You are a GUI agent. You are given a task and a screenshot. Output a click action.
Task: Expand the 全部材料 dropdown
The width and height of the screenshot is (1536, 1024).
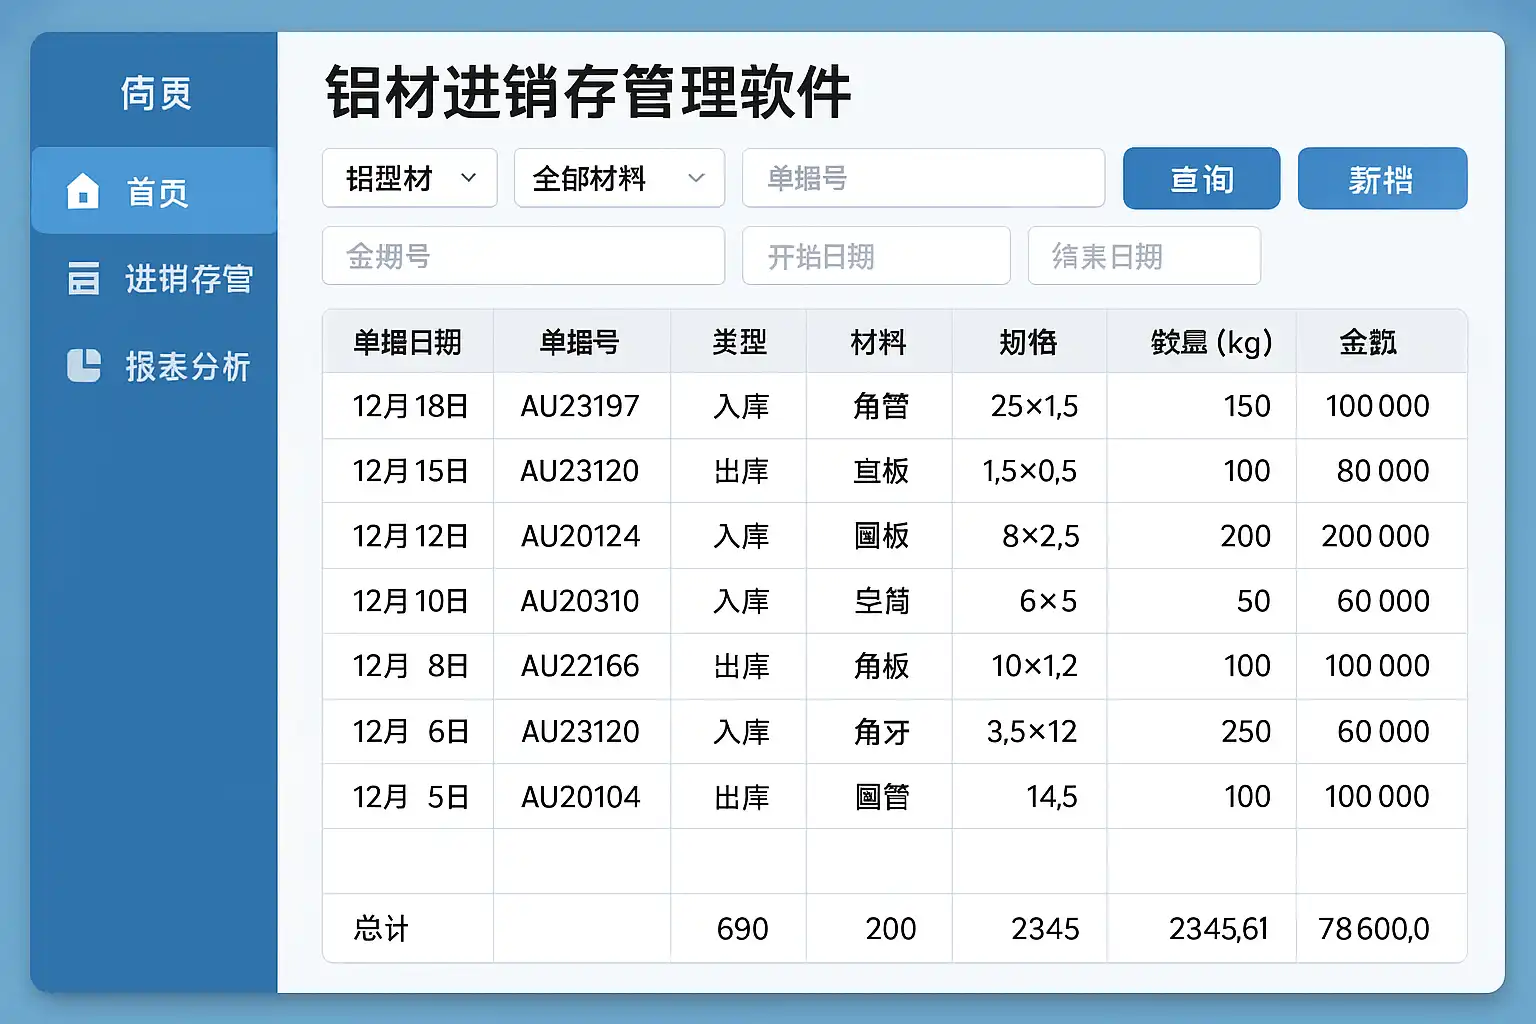click(x=619, y=178)
